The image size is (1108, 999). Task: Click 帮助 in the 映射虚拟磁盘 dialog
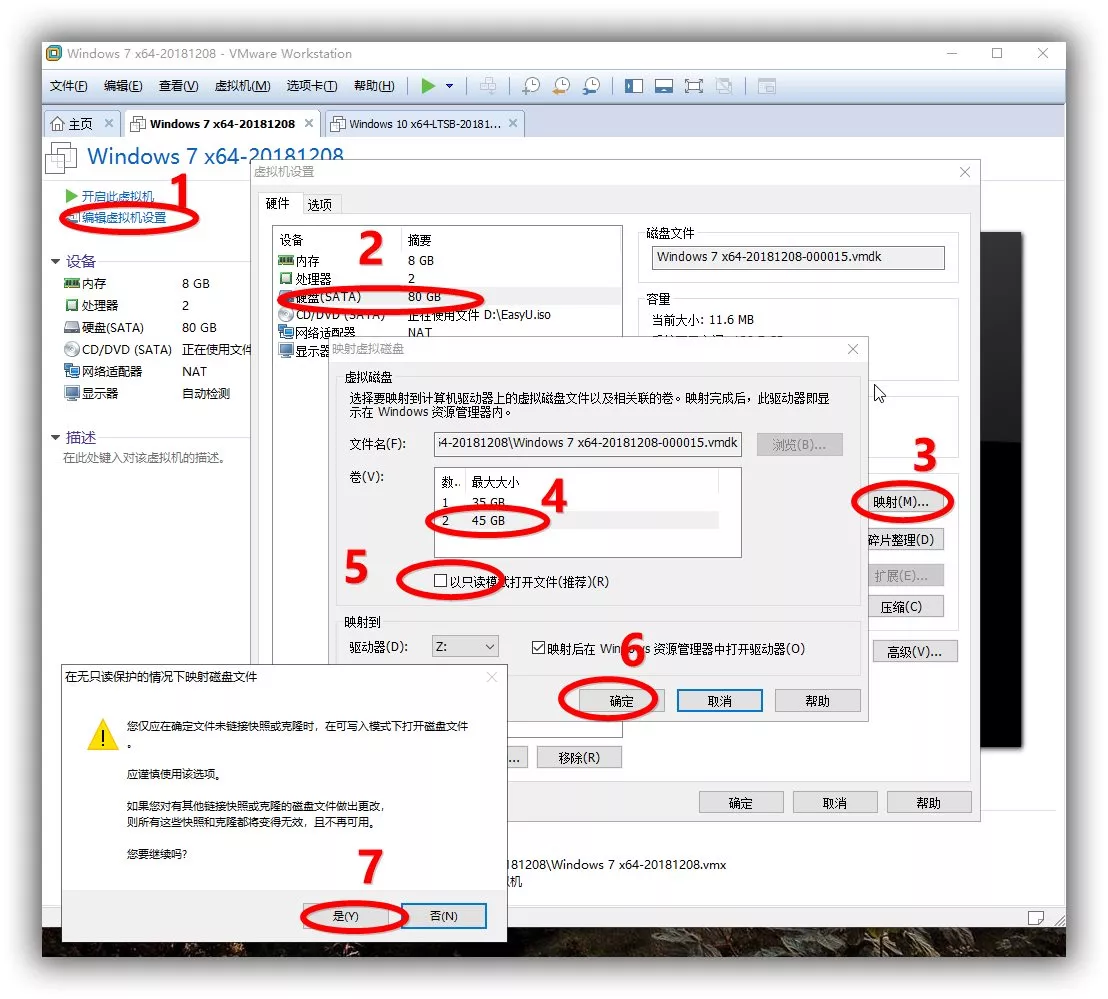[x=818, y=701]
